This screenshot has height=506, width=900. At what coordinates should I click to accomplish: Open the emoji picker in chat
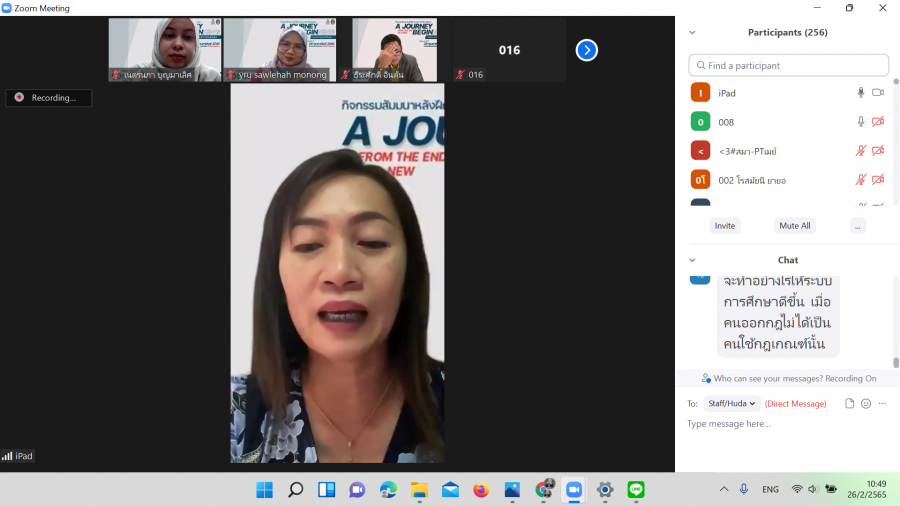tap(865, 404)
